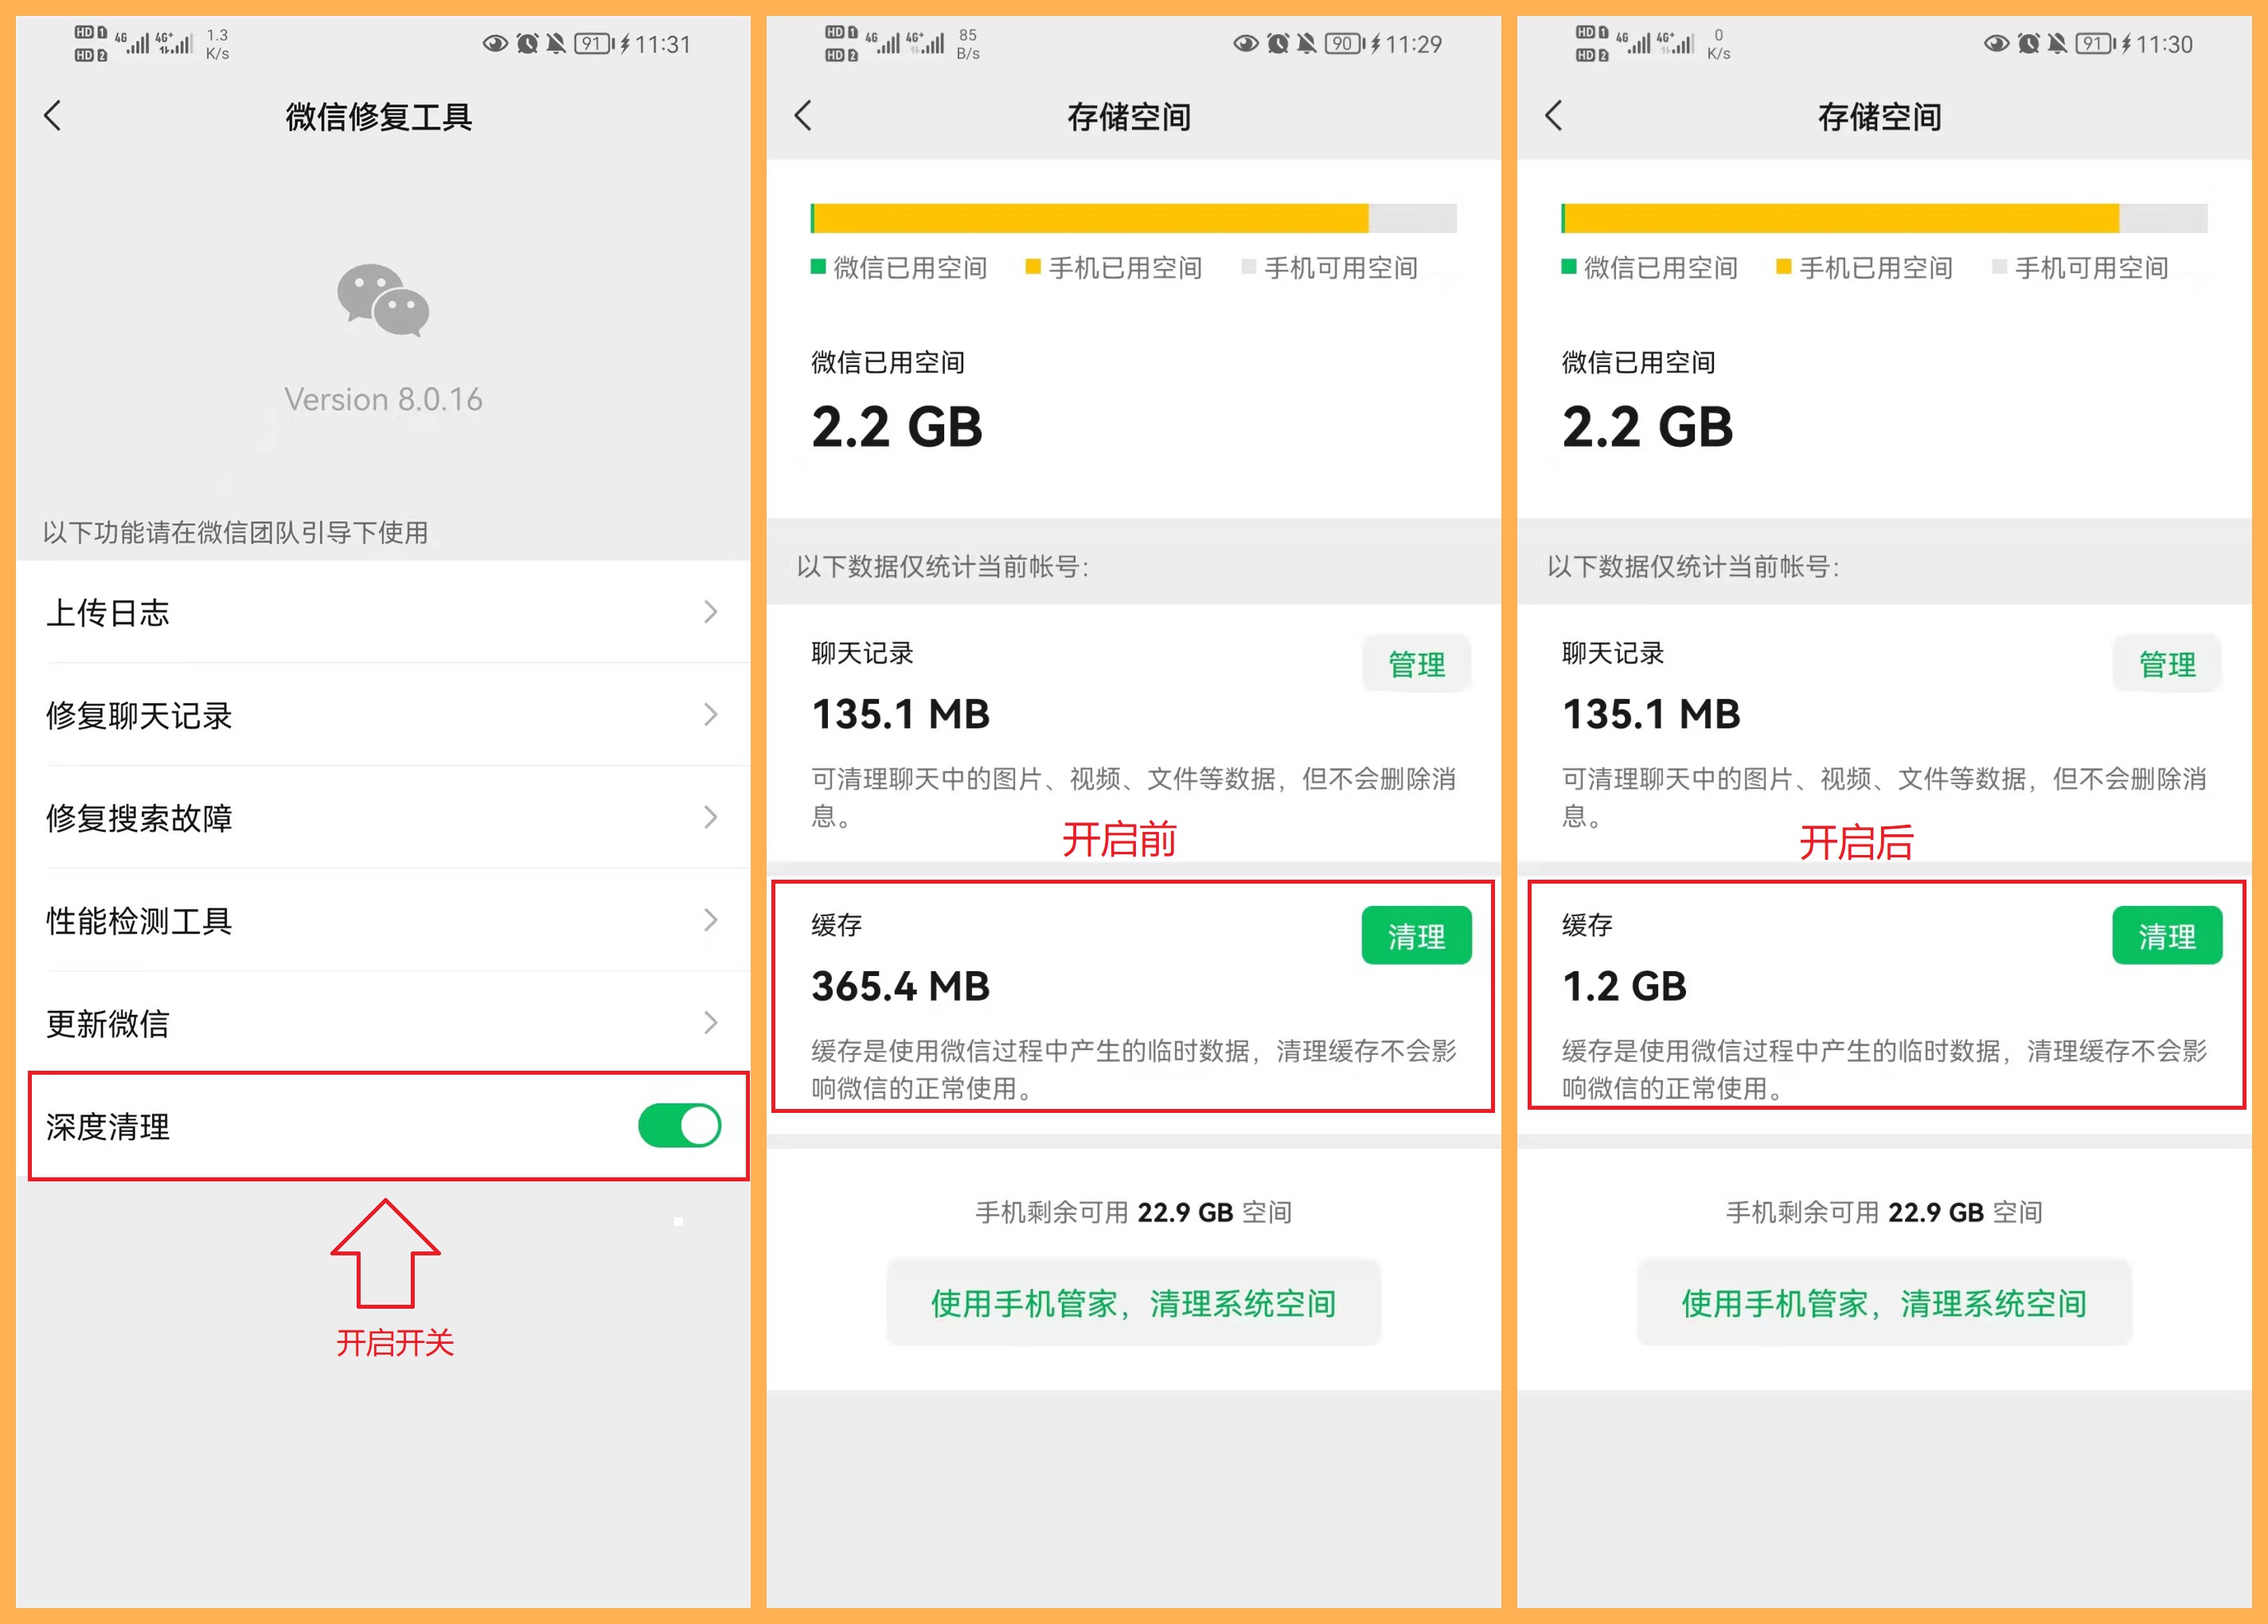Select the 上传日志 menu row
Image resolution: width=2268 pixels, height=1624 pixels.
[383, 612]
